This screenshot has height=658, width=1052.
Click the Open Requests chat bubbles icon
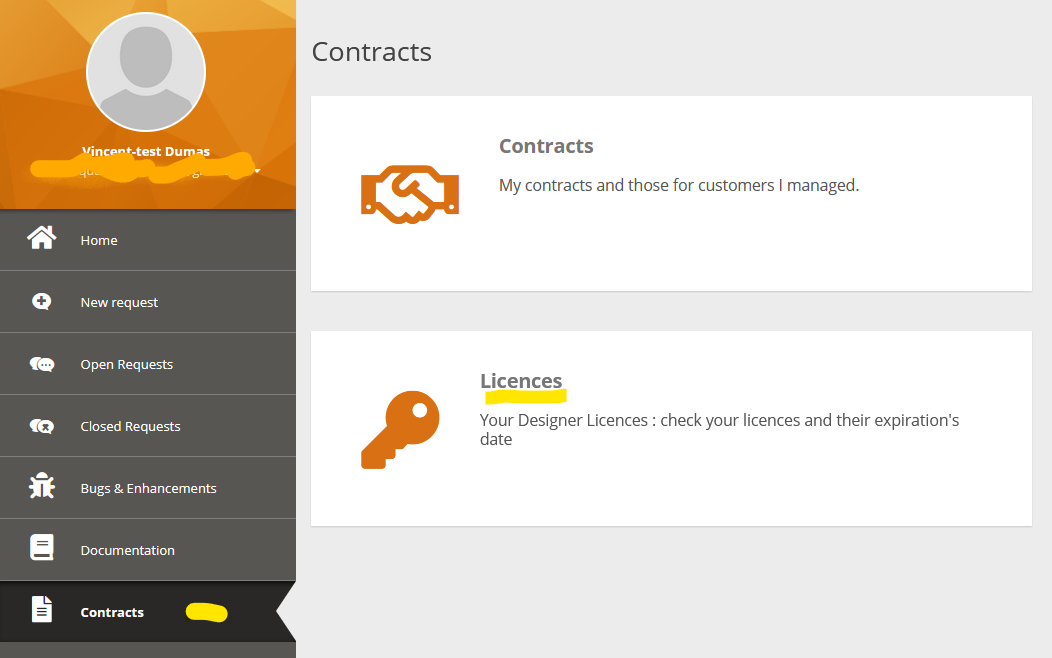tap(41, 364)
